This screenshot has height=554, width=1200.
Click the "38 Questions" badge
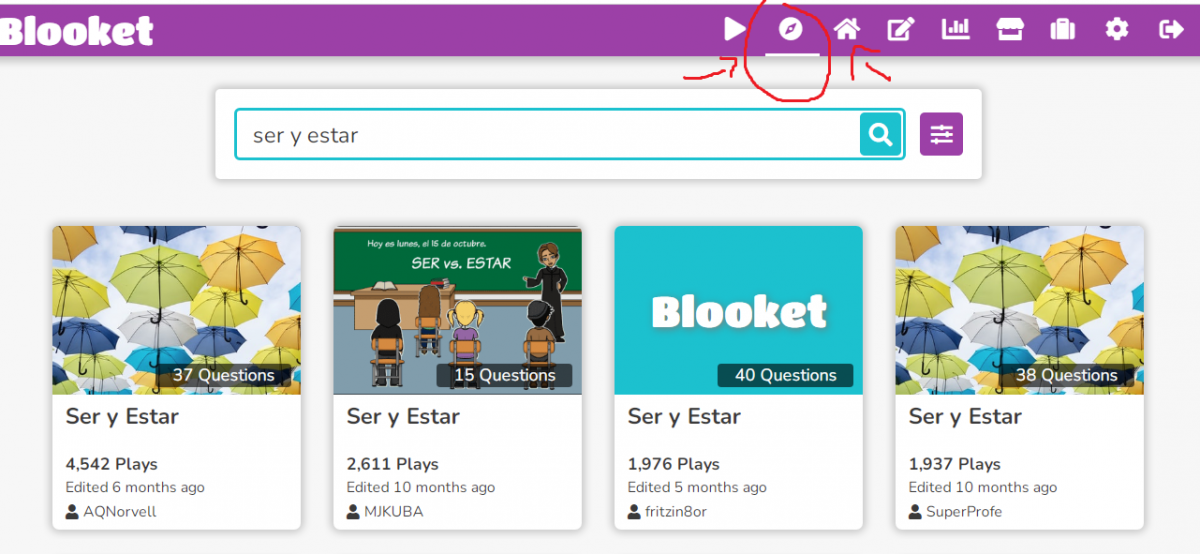click(1066, 376)
